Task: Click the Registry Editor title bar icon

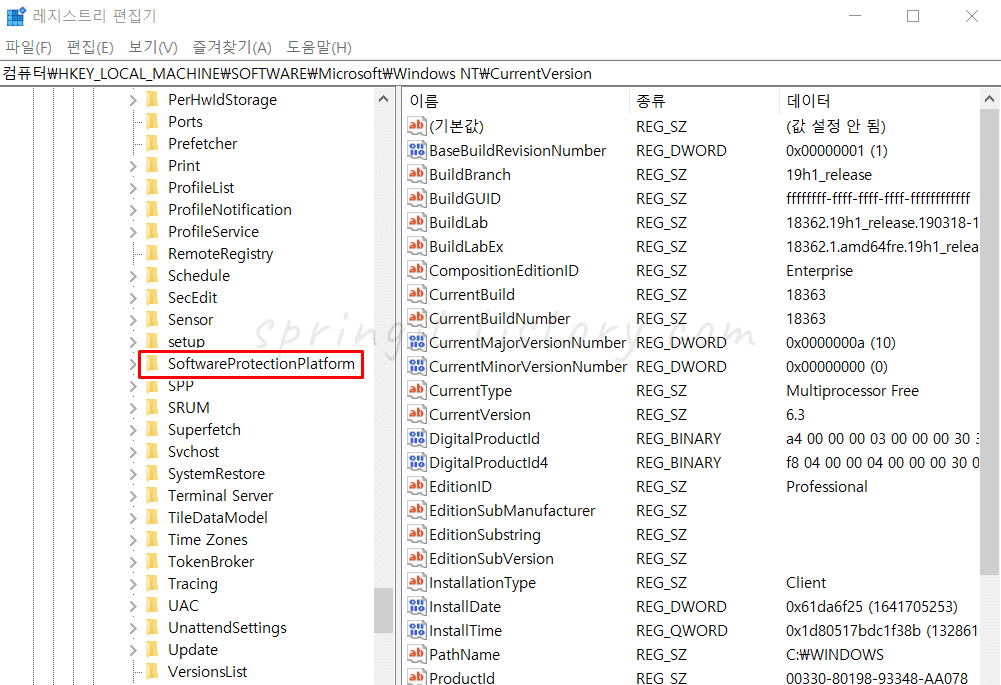Action: point(15,16)
